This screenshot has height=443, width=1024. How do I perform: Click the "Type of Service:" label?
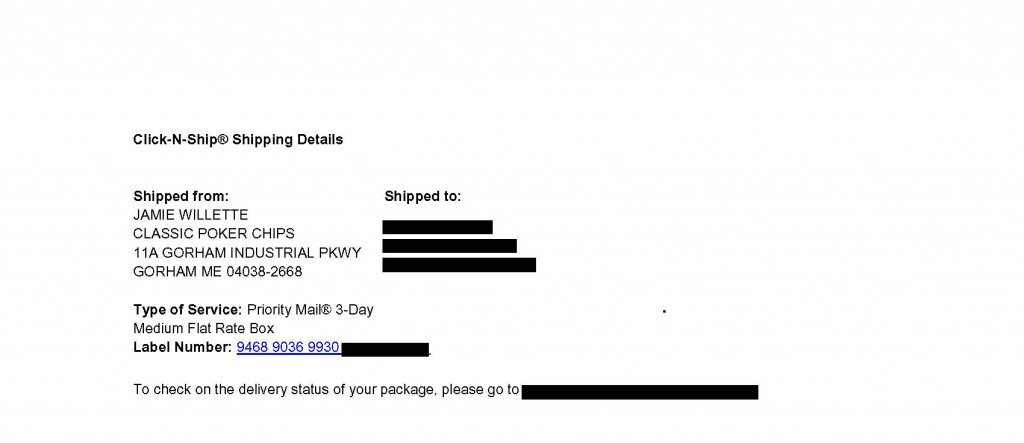click(187, 310)
